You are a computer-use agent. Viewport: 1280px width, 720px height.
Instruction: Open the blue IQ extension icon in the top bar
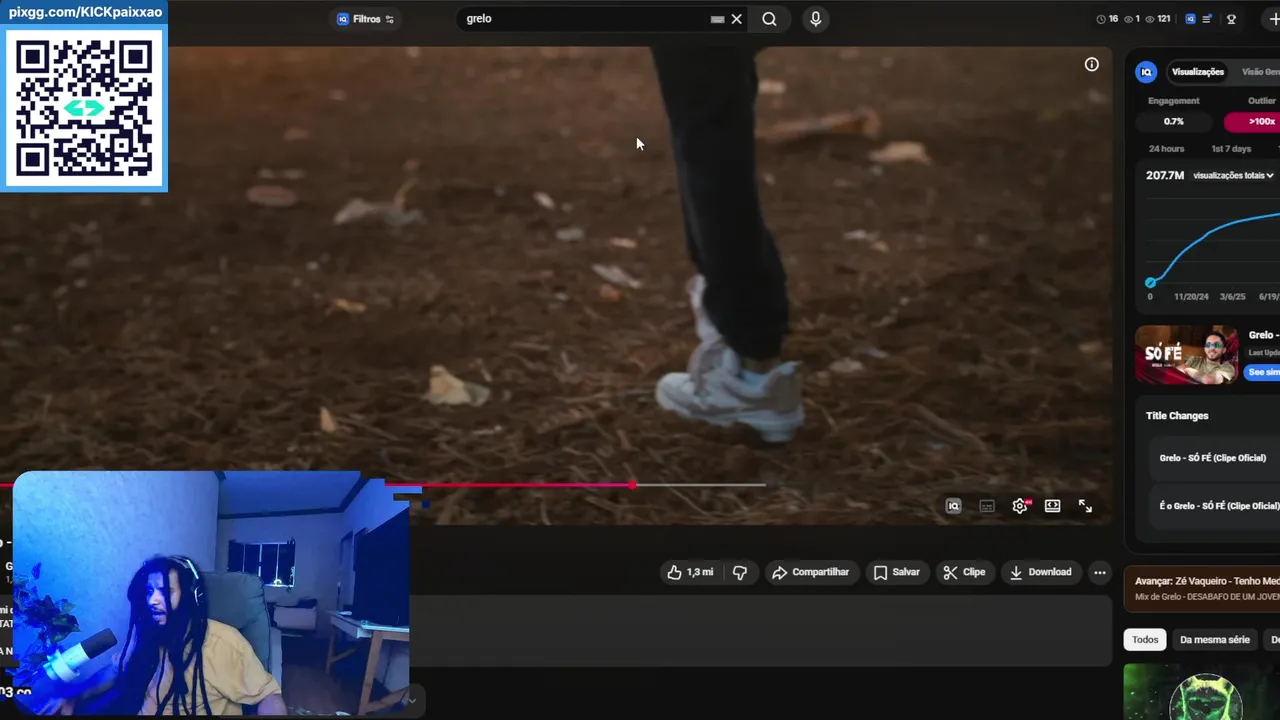(x=1190, y=19)
